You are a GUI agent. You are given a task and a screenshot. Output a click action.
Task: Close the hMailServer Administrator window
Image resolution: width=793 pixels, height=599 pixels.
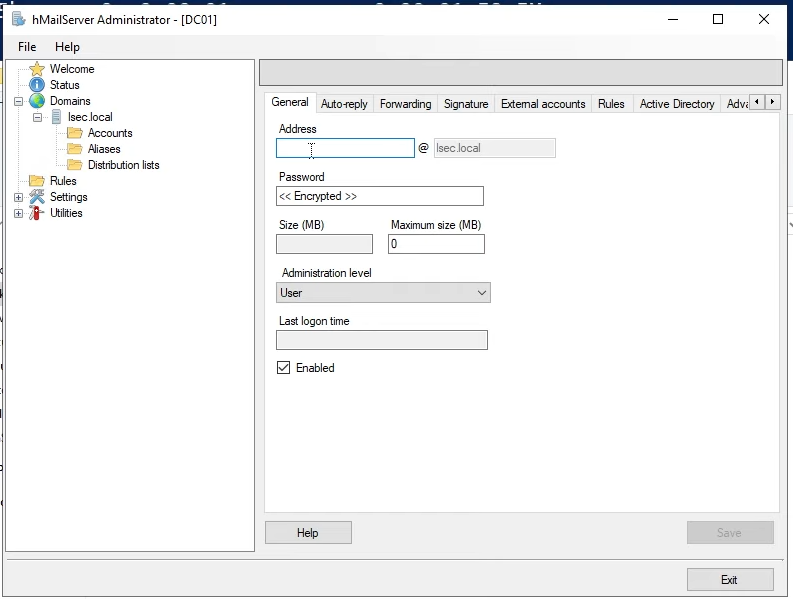(764, 19)
